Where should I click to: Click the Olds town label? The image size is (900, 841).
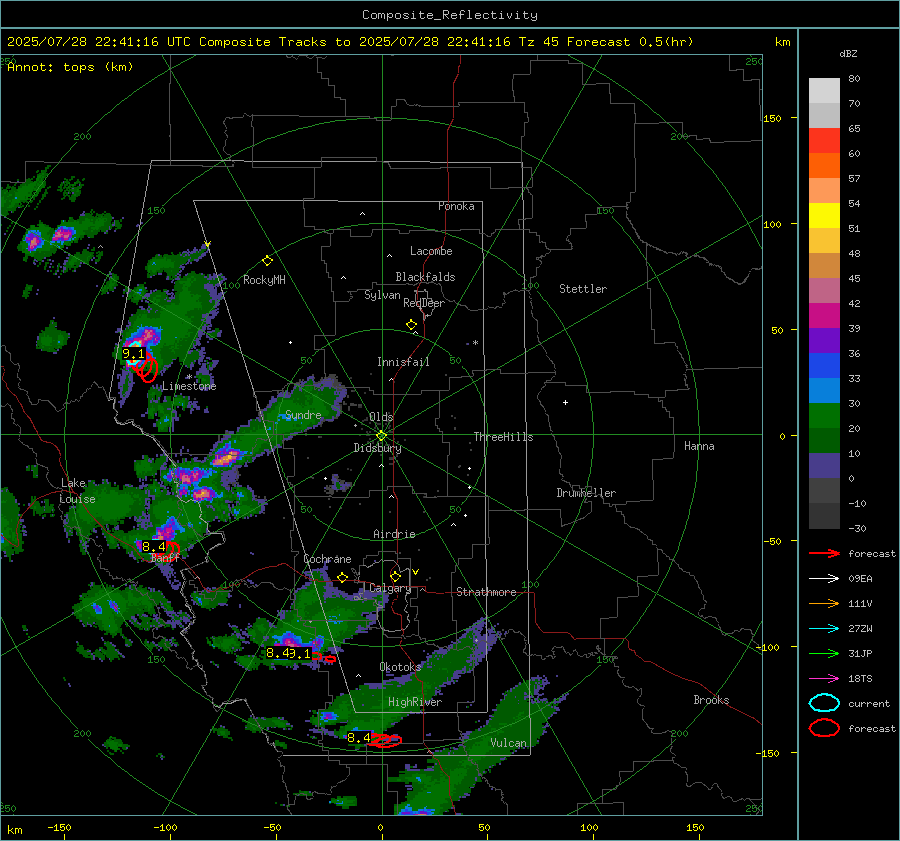(381, 417)
